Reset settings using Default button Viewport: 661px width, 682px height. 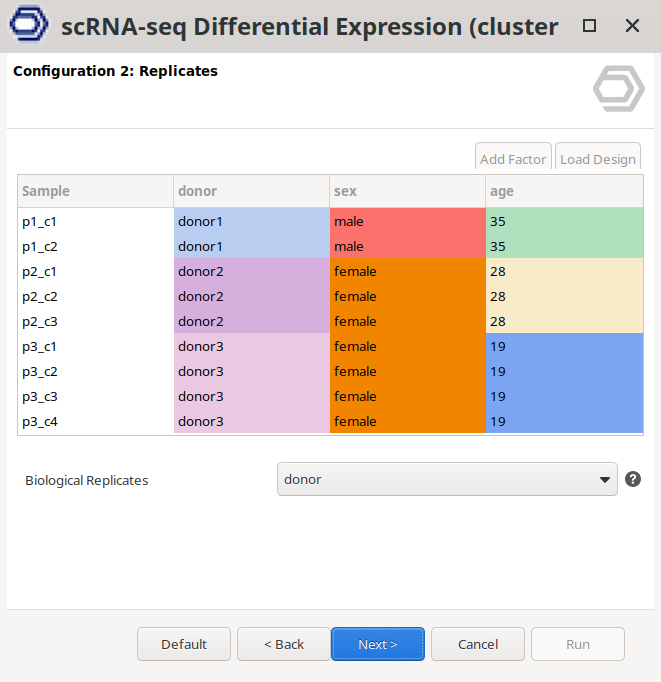pyautogui.click(x=184, y=644)
